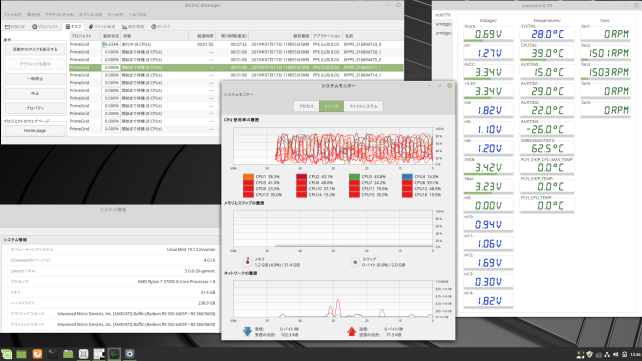Open the アクティビティ(A) menu

click(60, 15)
